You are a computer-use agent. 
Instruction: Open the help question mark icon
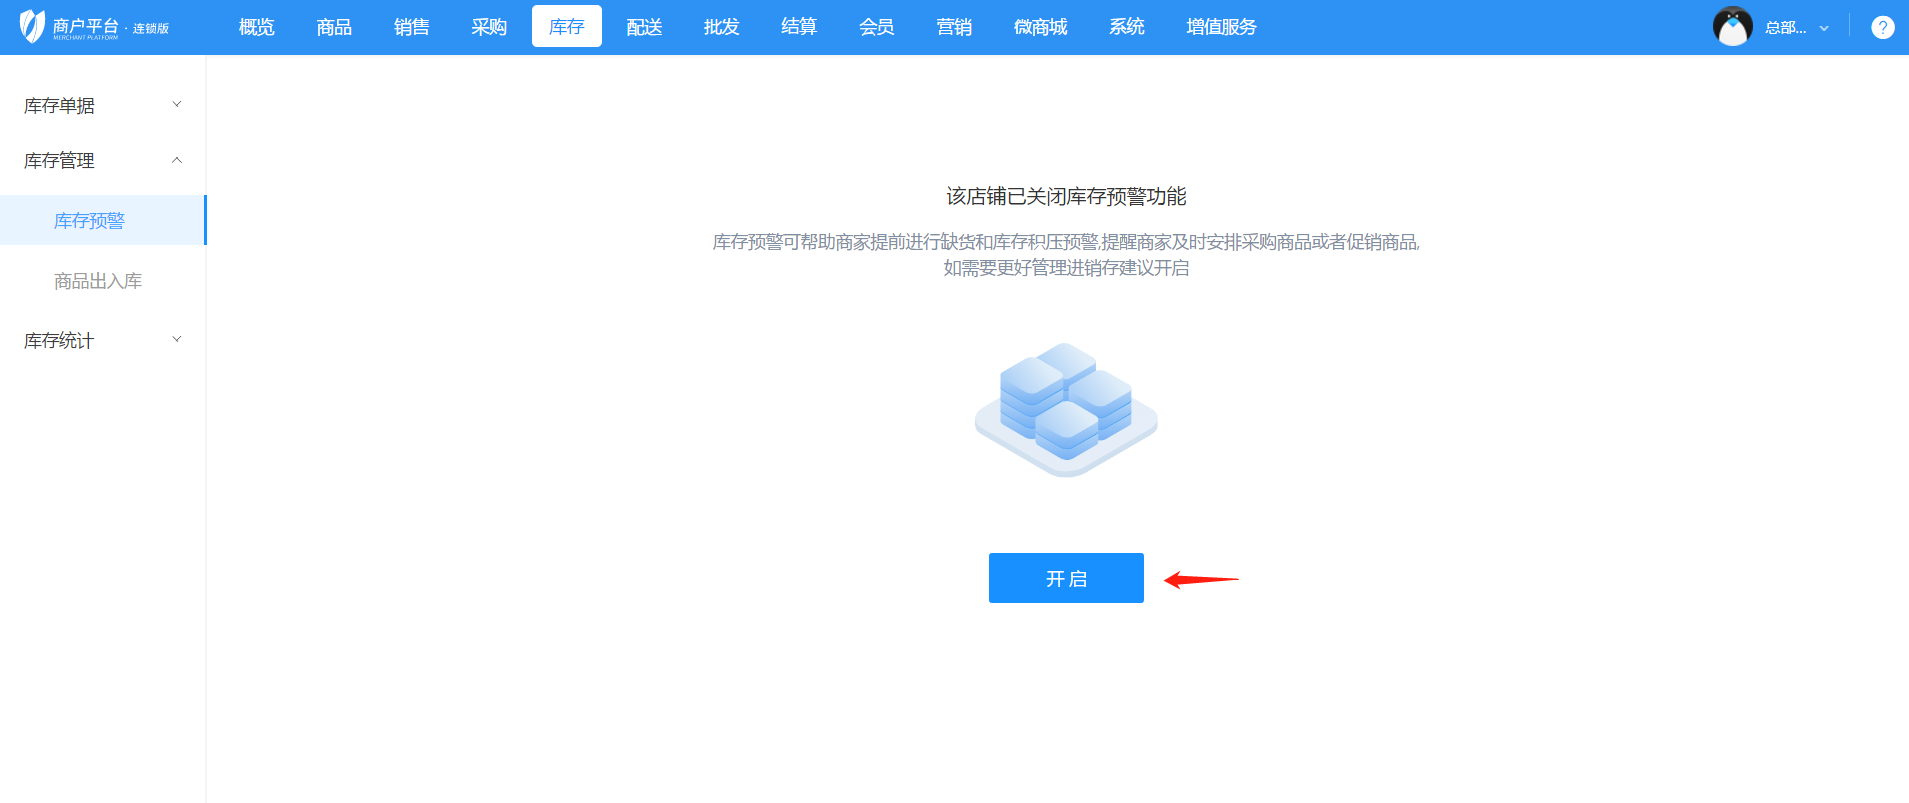pyautogui.click(x=1882, y=28)
